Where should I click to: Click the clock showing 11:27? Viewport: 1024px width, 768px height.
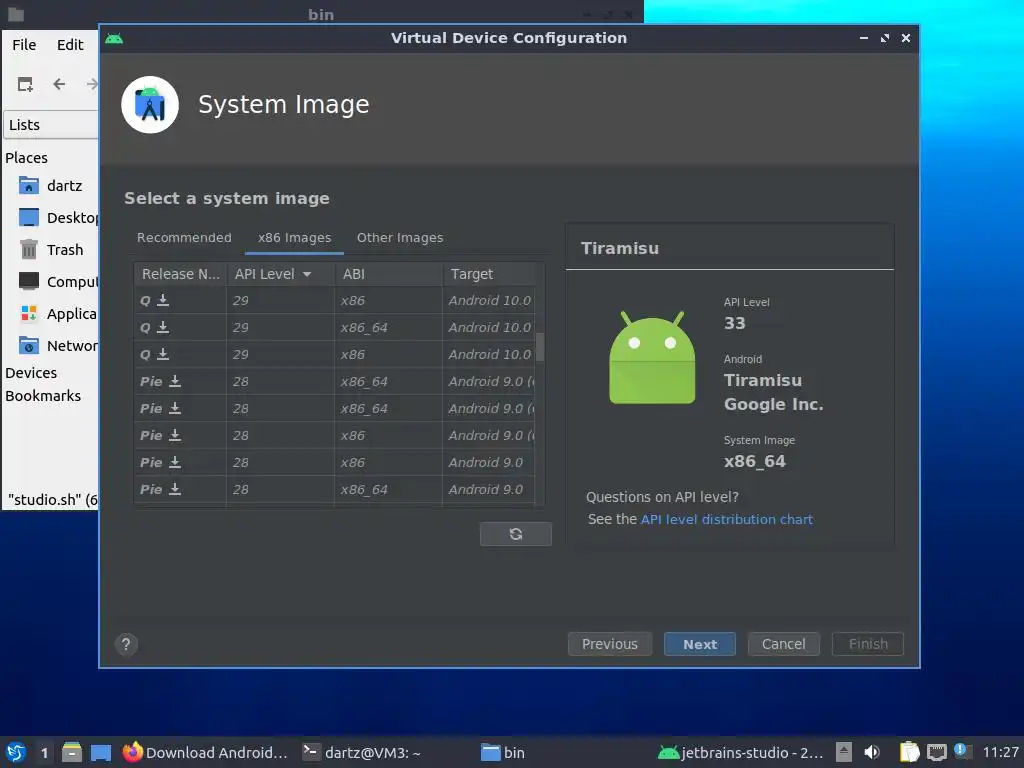pos(1000,752)
